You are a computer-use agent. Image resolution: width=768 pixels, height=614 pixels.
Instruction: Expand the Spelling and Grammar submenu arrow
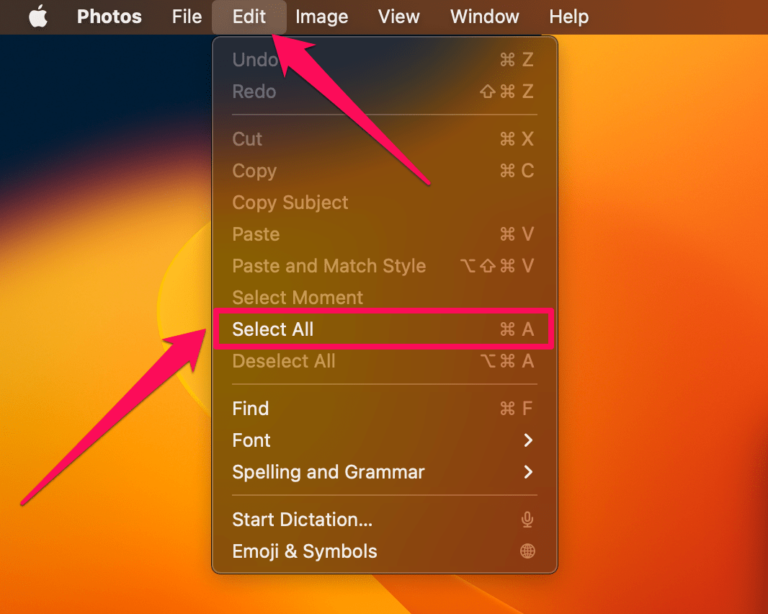point(528,473)
